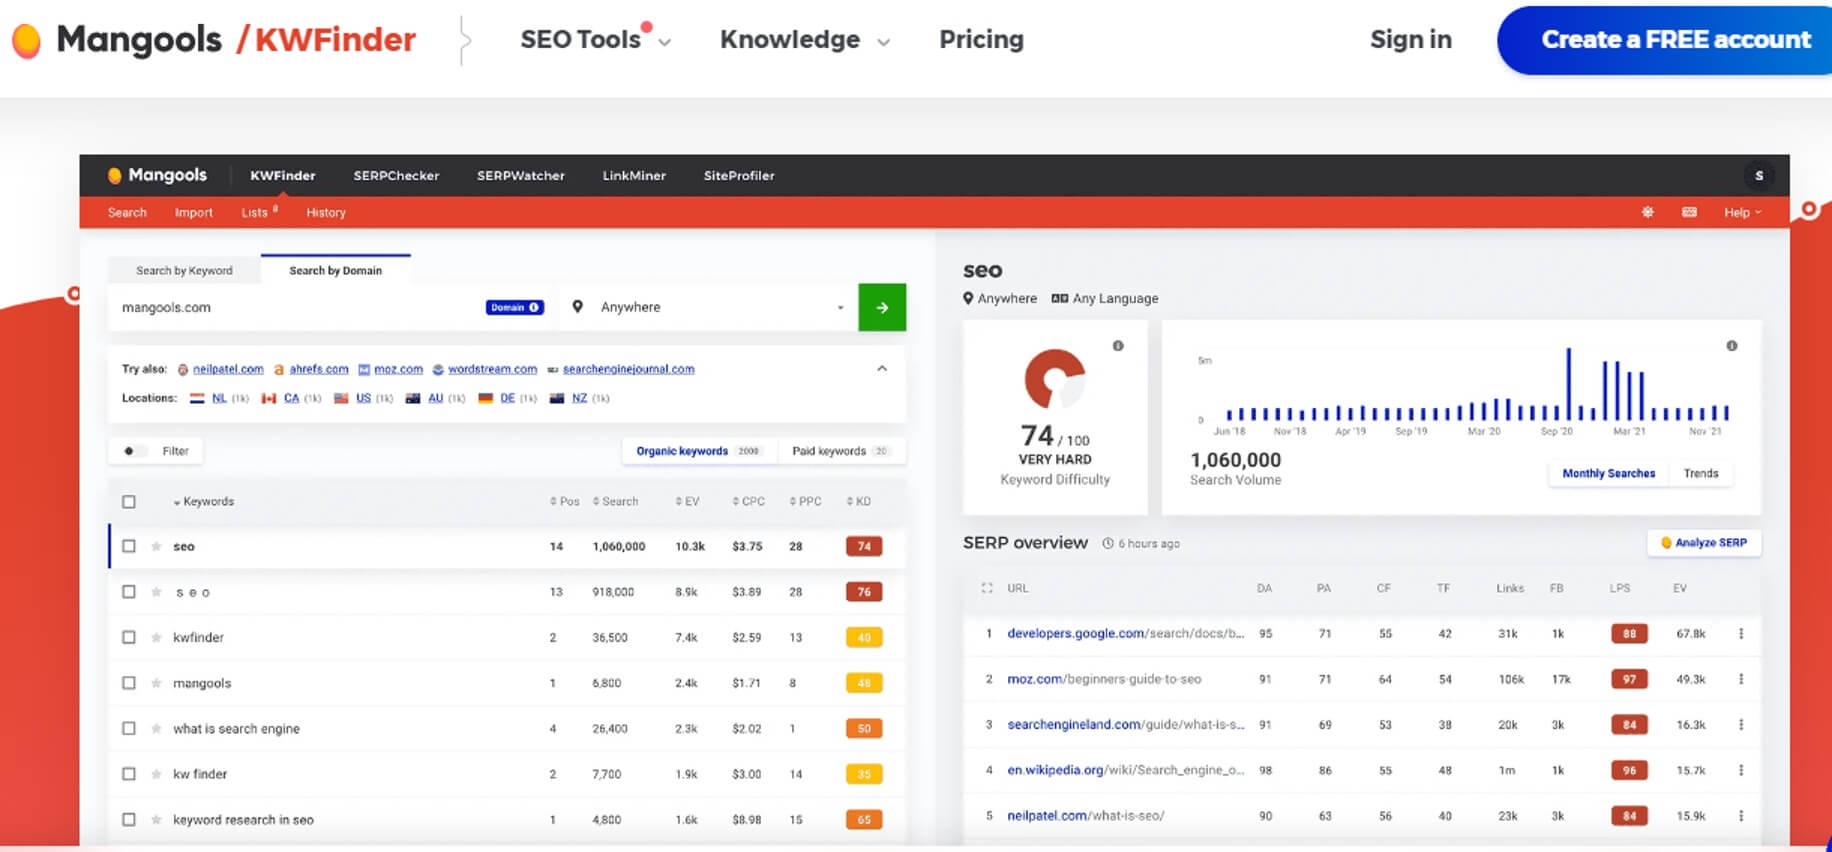Click the keyword difficulty donut chart
Viewport: 1832px width, 852px height.
point(1054,378)
